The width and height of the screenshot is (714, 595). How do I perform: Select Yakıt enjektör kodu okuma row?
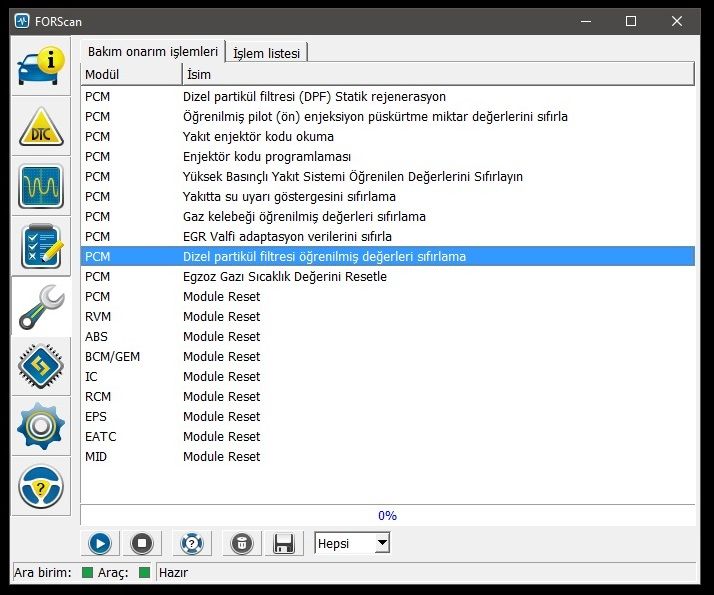pos(388,137)
